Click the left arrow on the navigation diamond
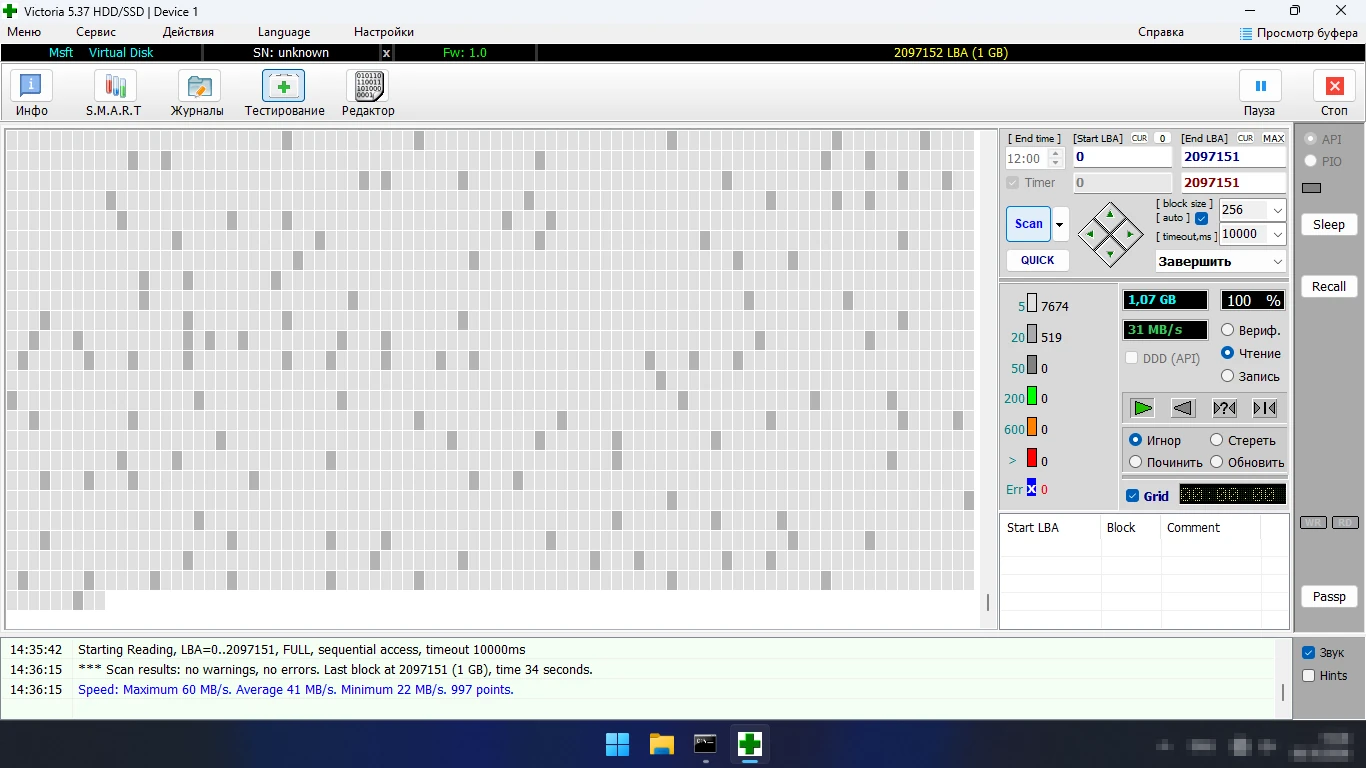This screenshot has height=768, width=1366. 1090,235
